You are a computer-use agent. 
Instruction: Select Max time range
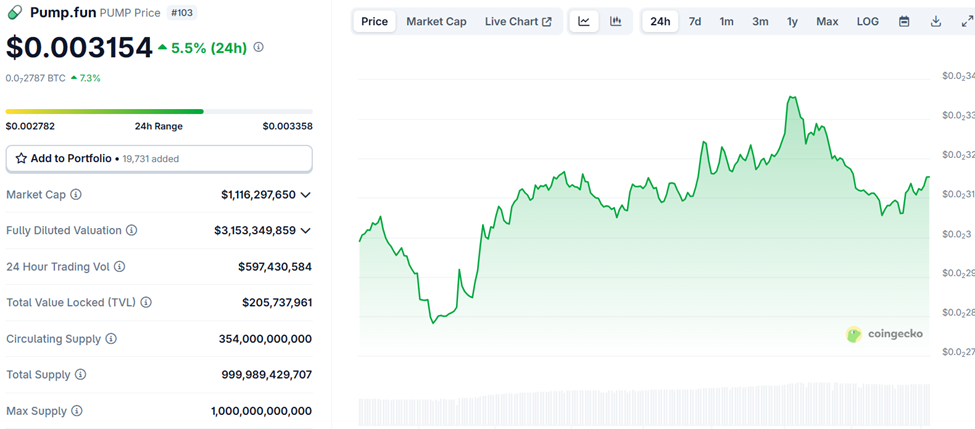[x=827, y=21]
